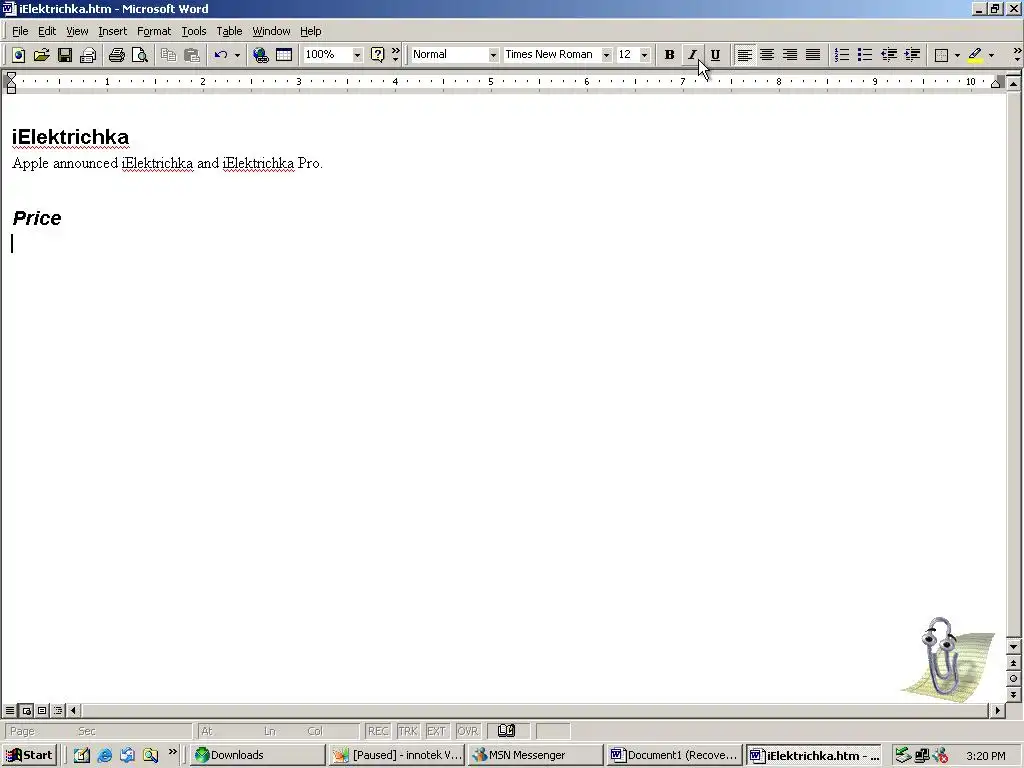The height and width of the screenshot is (768, 1024).
Task: Justify the text alignment
Action: coord(813,55)
